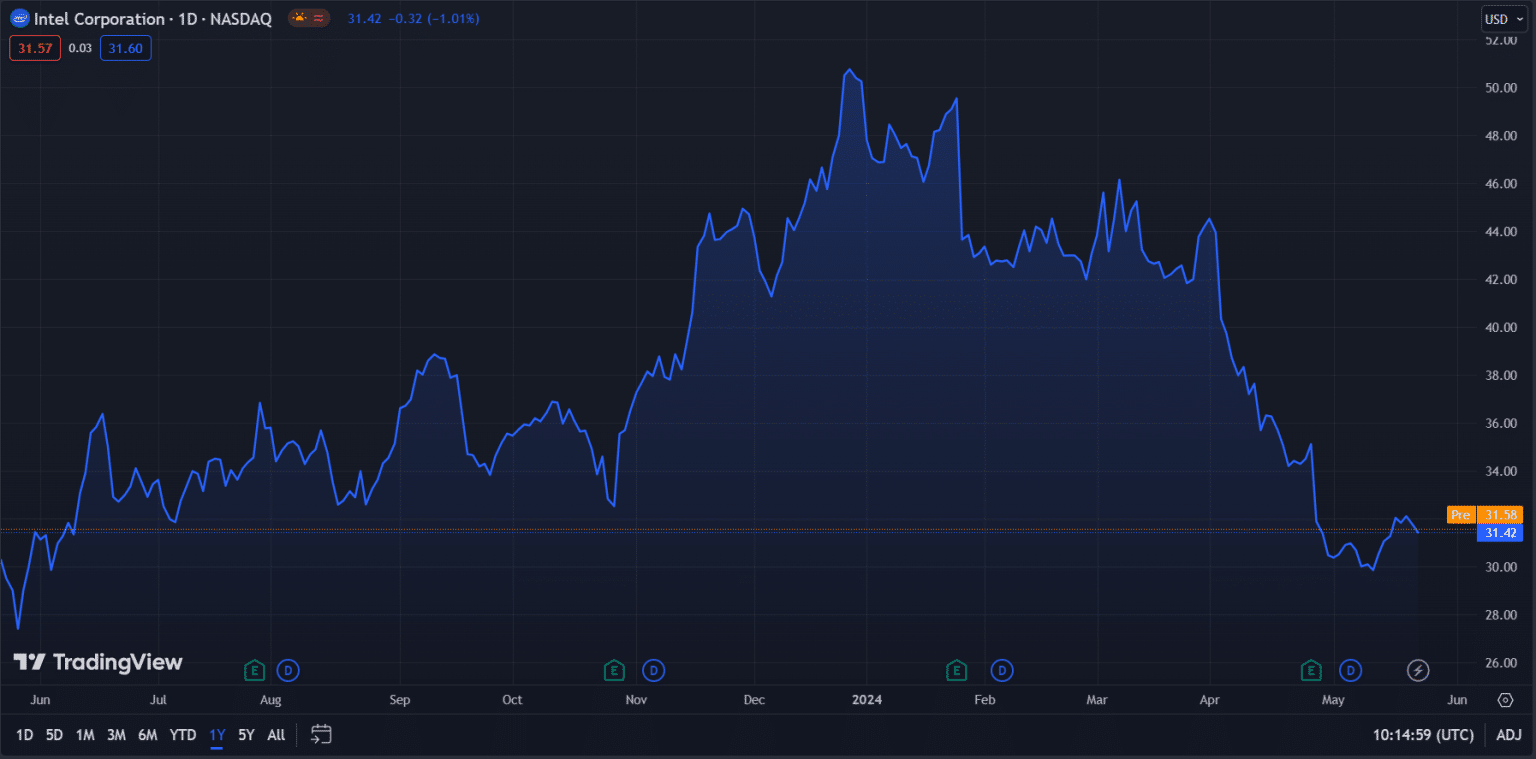
Task: Open the dividend D marker near August
Action: [x=289, y=670]
